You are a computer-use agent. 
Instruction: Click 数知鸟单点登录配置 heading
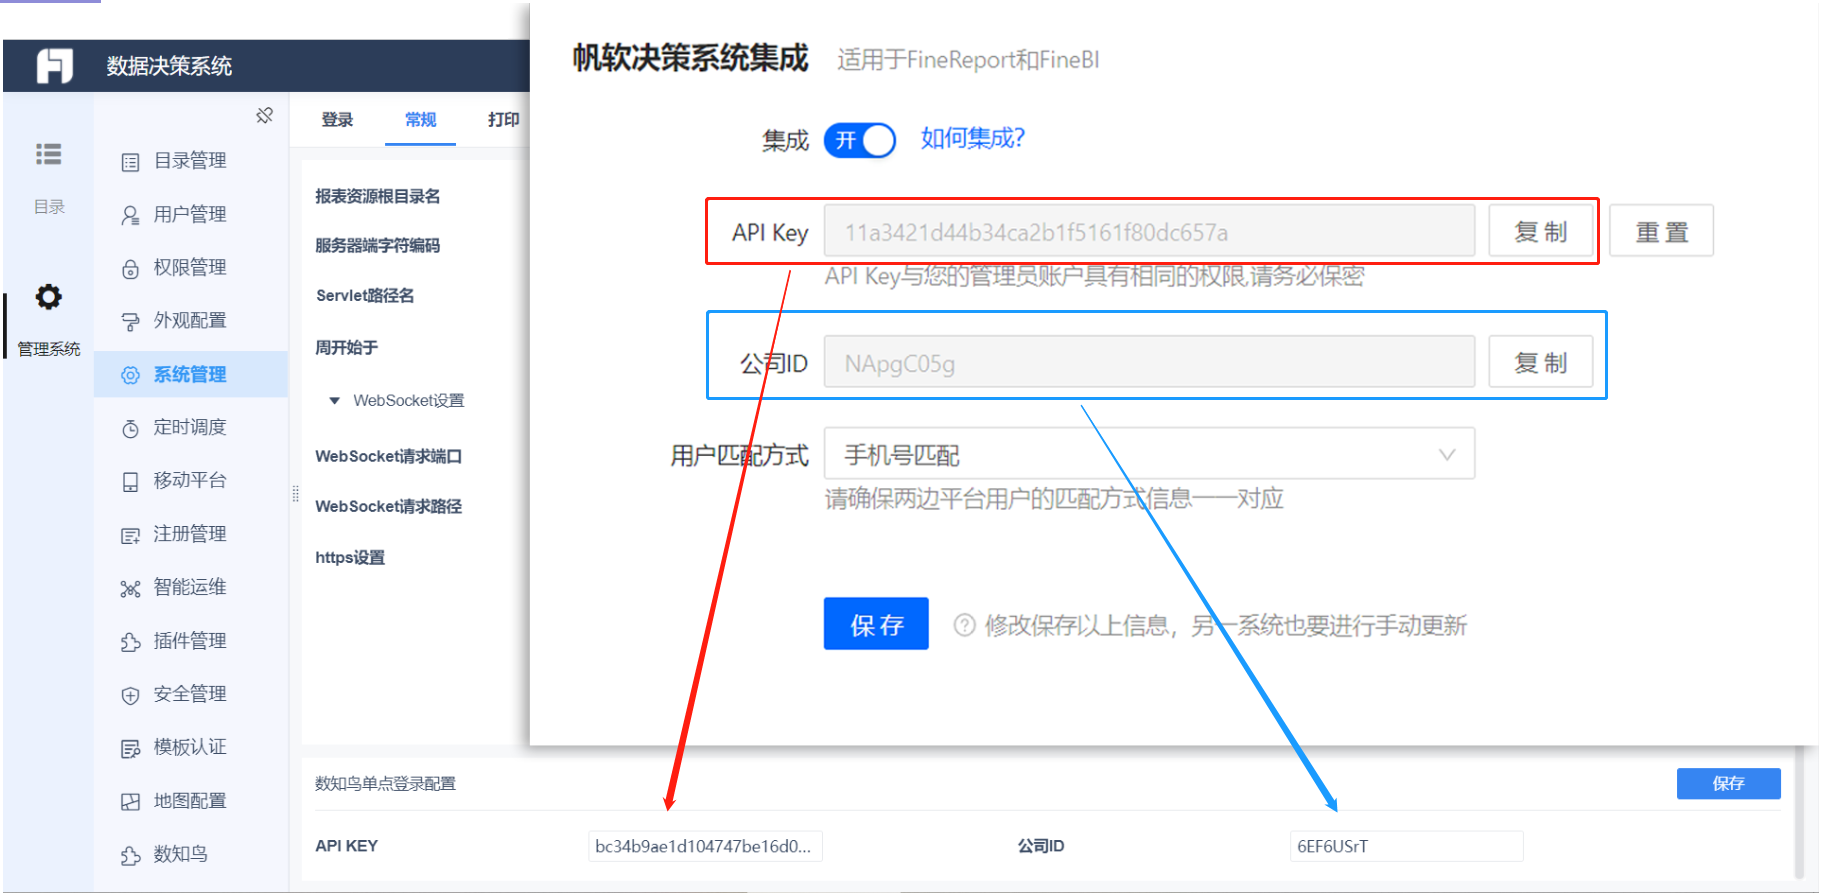coord(385,783)
